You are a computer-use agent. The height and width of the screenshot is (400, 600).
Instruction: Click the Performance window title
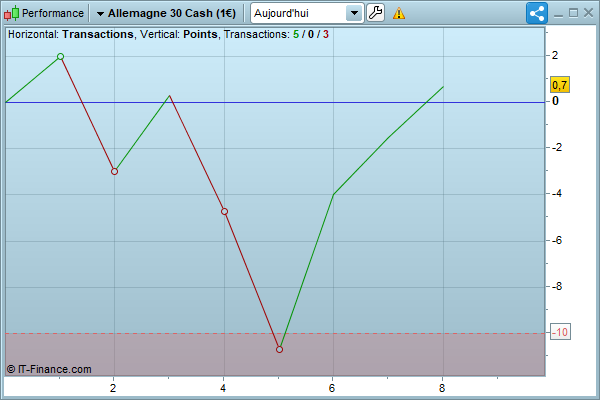(x=53, y=13)
